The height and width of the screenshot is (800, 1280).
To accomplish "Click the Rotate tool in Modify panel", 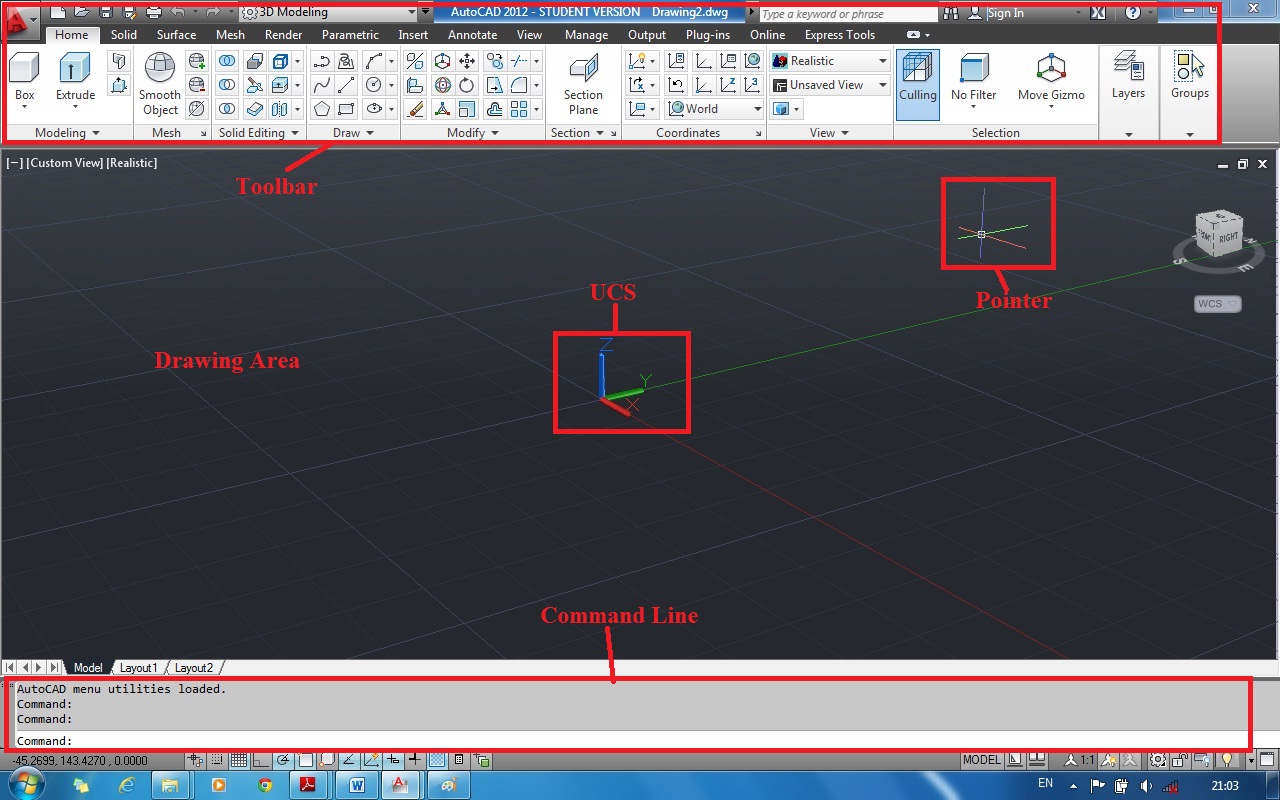I will click(x=467, y=85).
